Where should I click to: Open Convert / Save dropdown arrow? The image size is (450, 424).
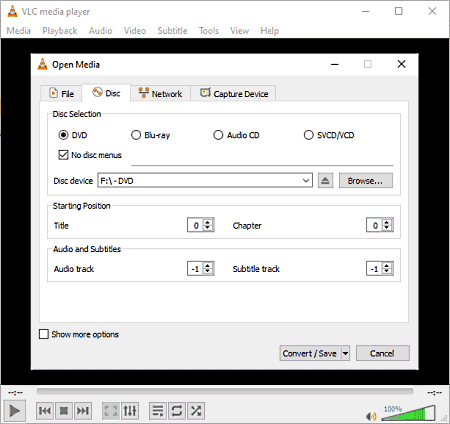346,353
